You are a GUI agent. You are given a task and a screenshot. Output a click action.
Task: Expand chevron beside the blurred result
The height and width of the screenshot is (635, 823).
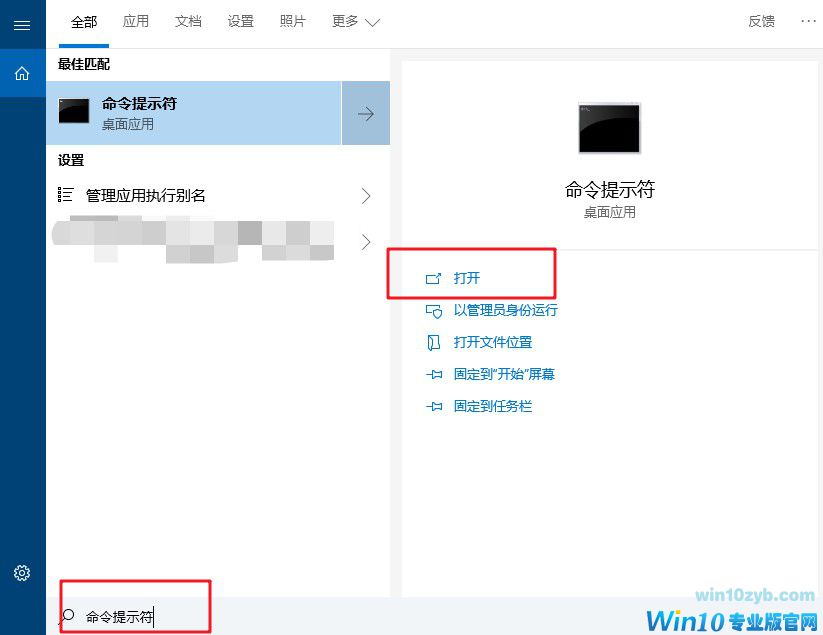point(366,242)
